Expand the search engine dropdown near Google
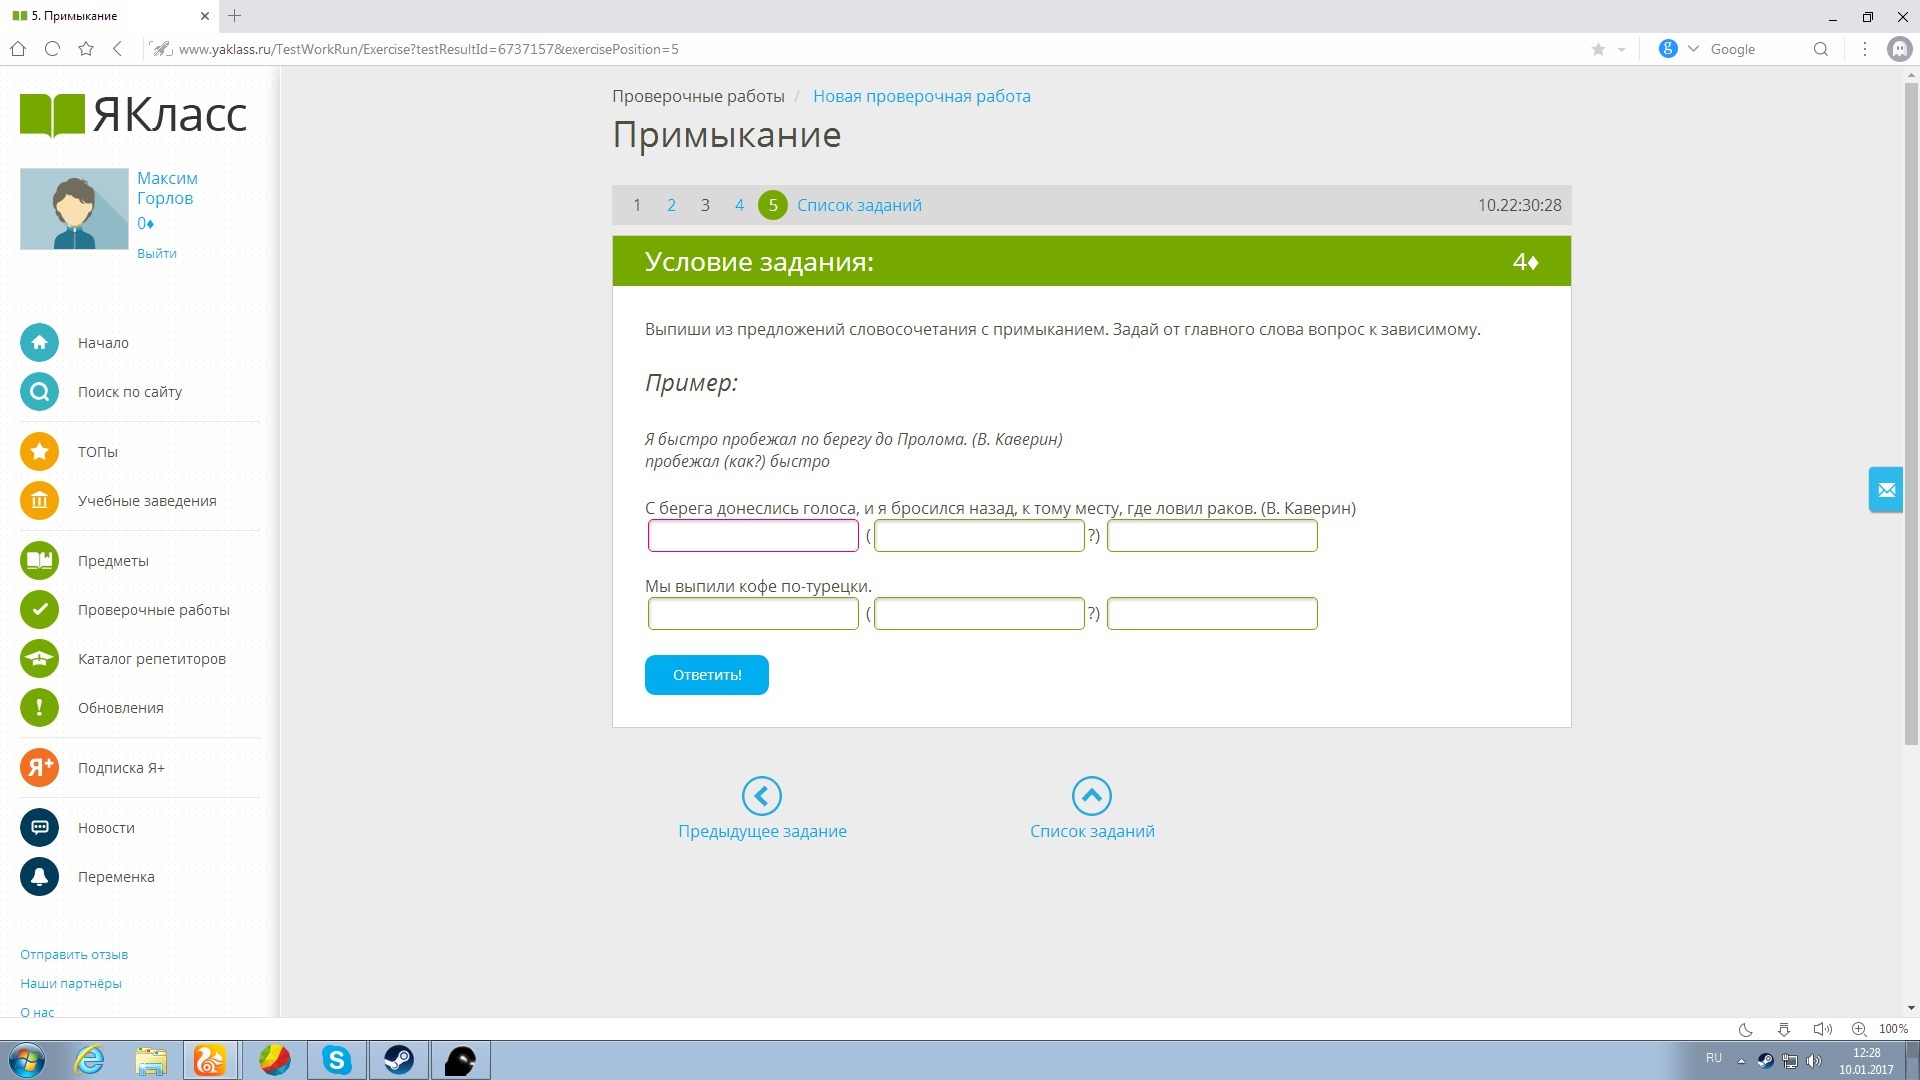This screenshot has width=1920, height=1080. click(1693, 49)
